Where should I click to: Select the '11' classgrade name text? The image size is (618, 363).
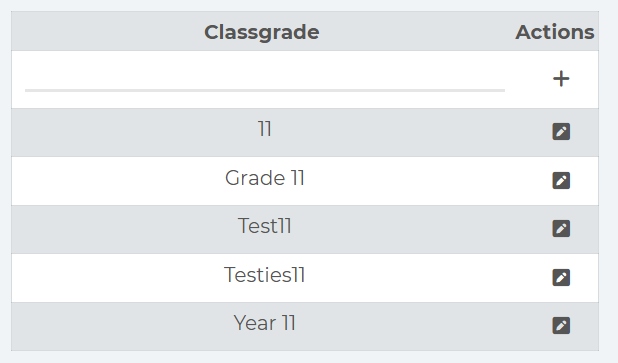(265, 129)
